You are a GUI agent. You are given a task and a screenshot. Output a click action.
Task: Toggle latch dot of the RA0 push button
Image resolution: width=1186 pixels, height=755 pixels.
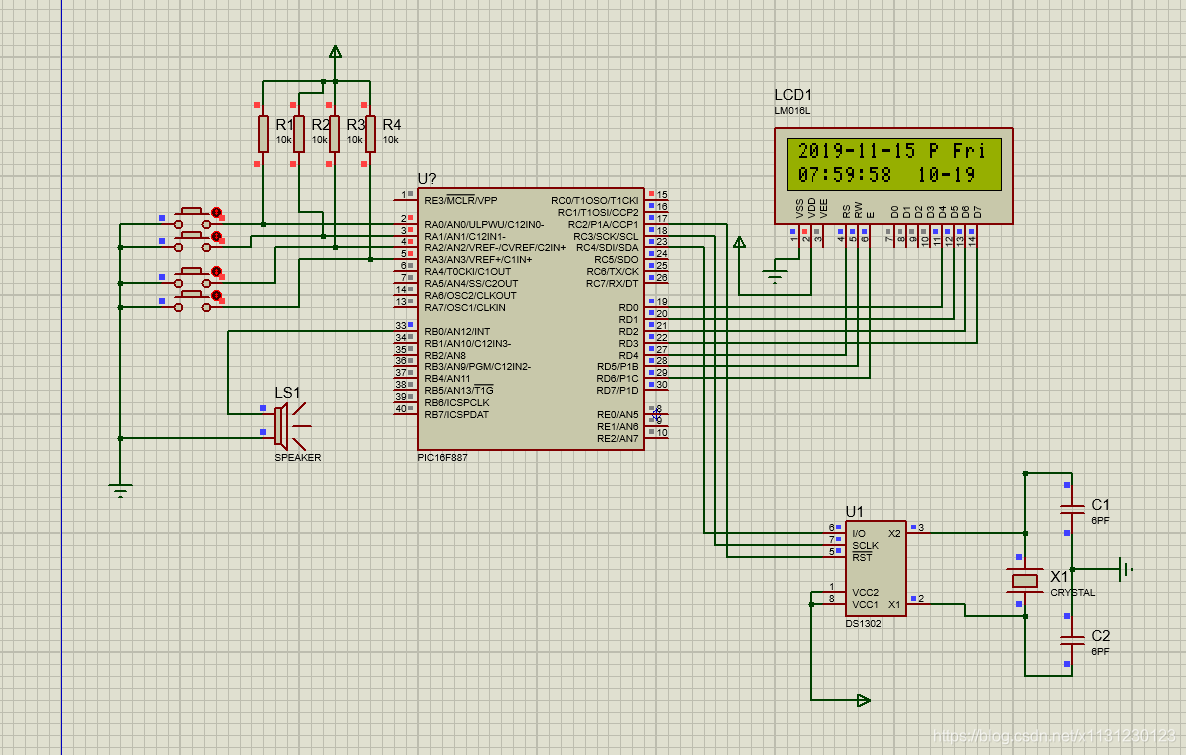(216, 213)
